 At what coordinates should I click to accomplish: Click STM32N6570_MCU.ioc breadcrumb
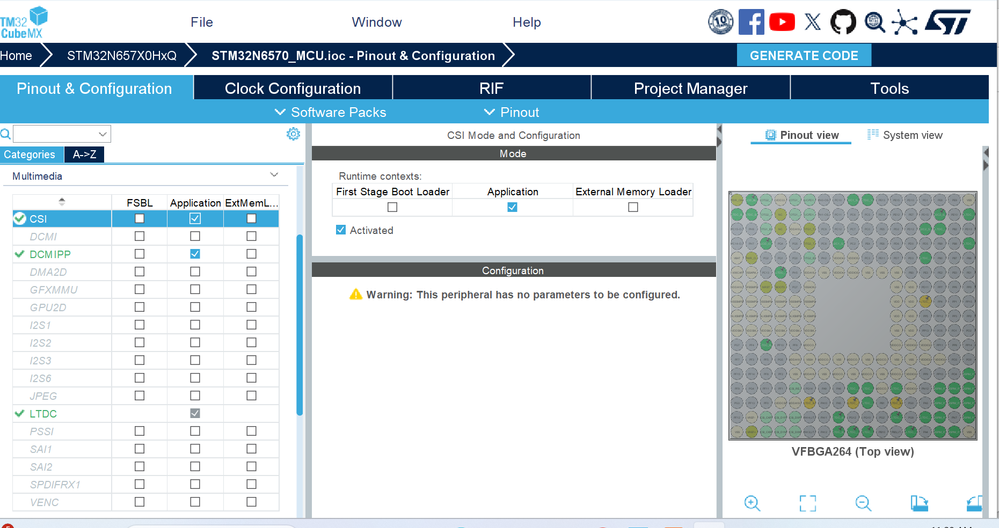click(353, 55)
